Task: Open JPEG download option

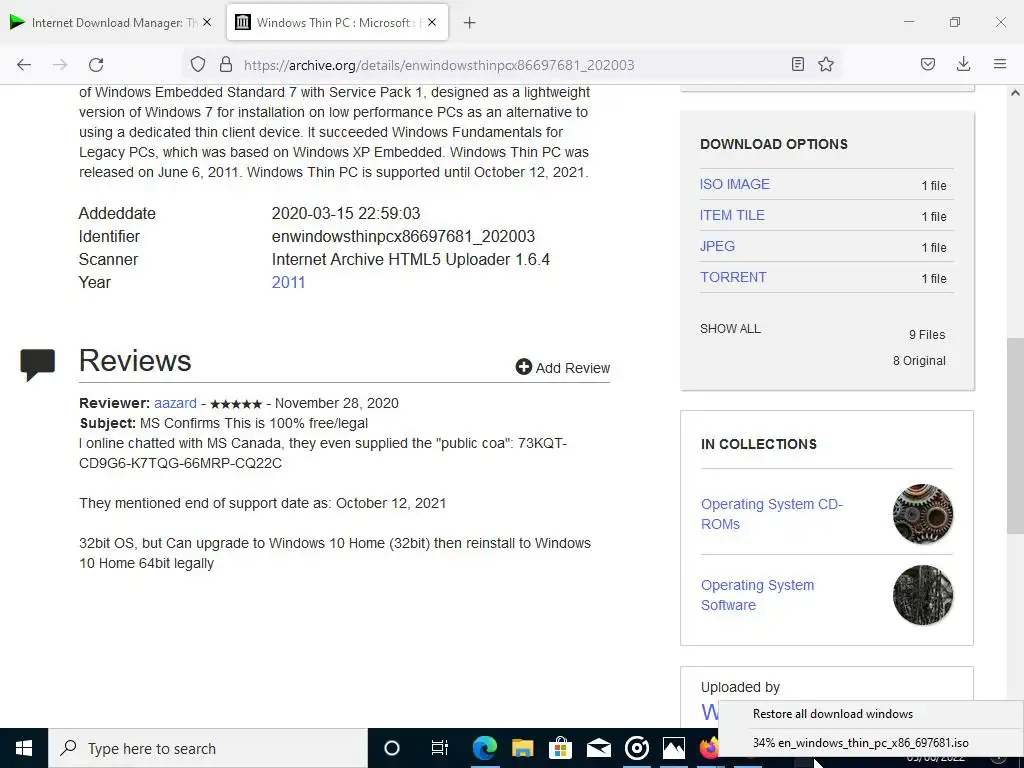Action: (x=718, y=246)
